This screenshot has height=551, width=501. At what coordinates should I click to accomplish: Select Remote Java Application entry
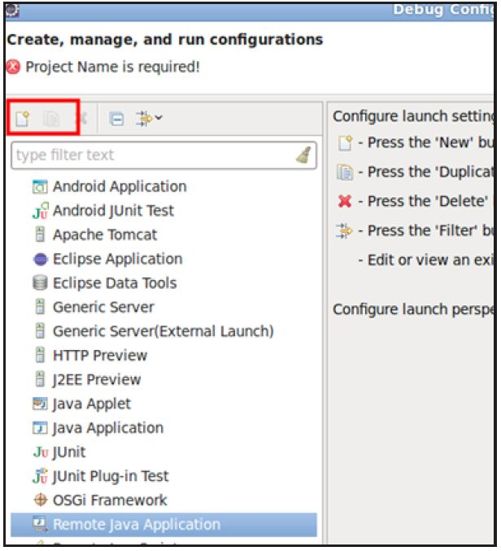pyautogui.click(x=137, y=525)
